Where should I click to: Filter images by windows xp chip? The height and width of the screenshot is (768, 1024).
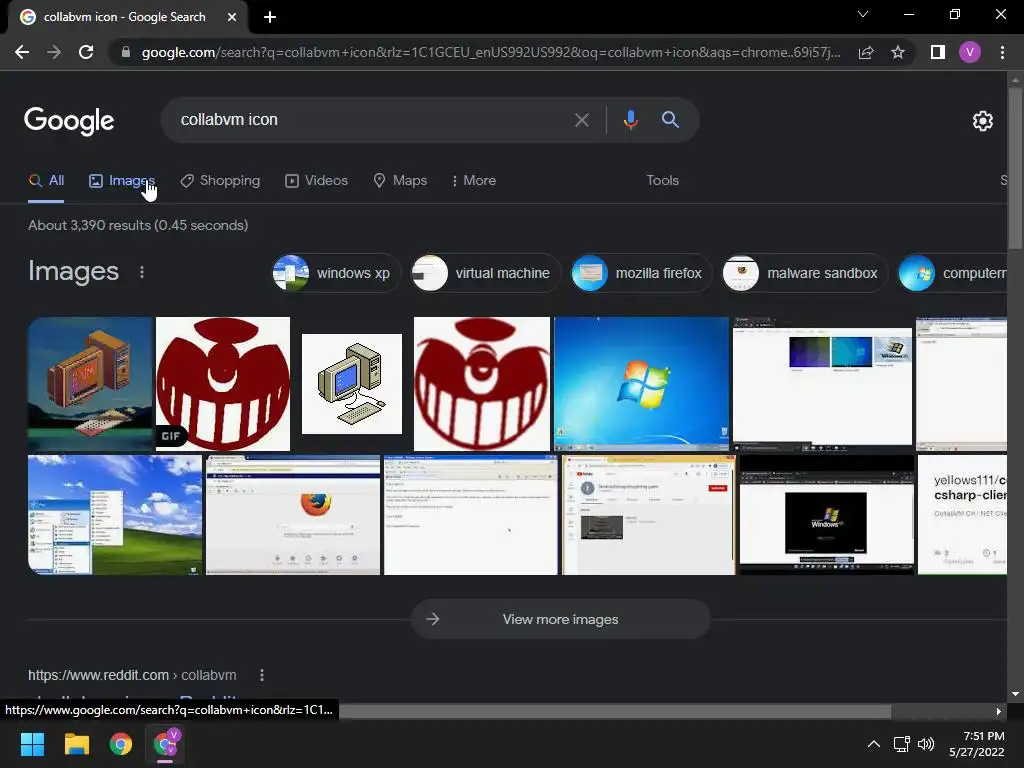[336, 273]
